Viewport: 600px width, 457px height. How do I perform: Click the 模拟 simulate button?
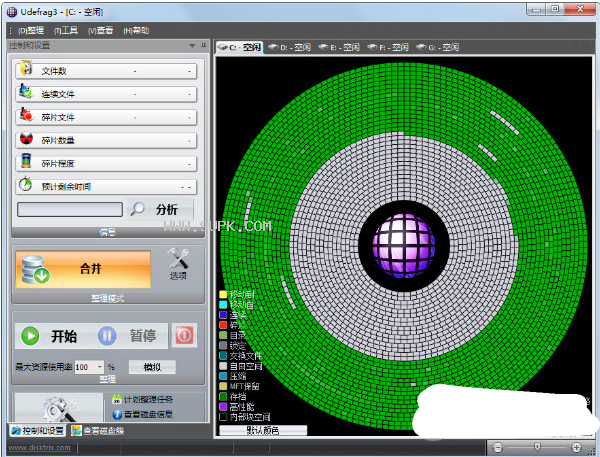coord(152,367)
